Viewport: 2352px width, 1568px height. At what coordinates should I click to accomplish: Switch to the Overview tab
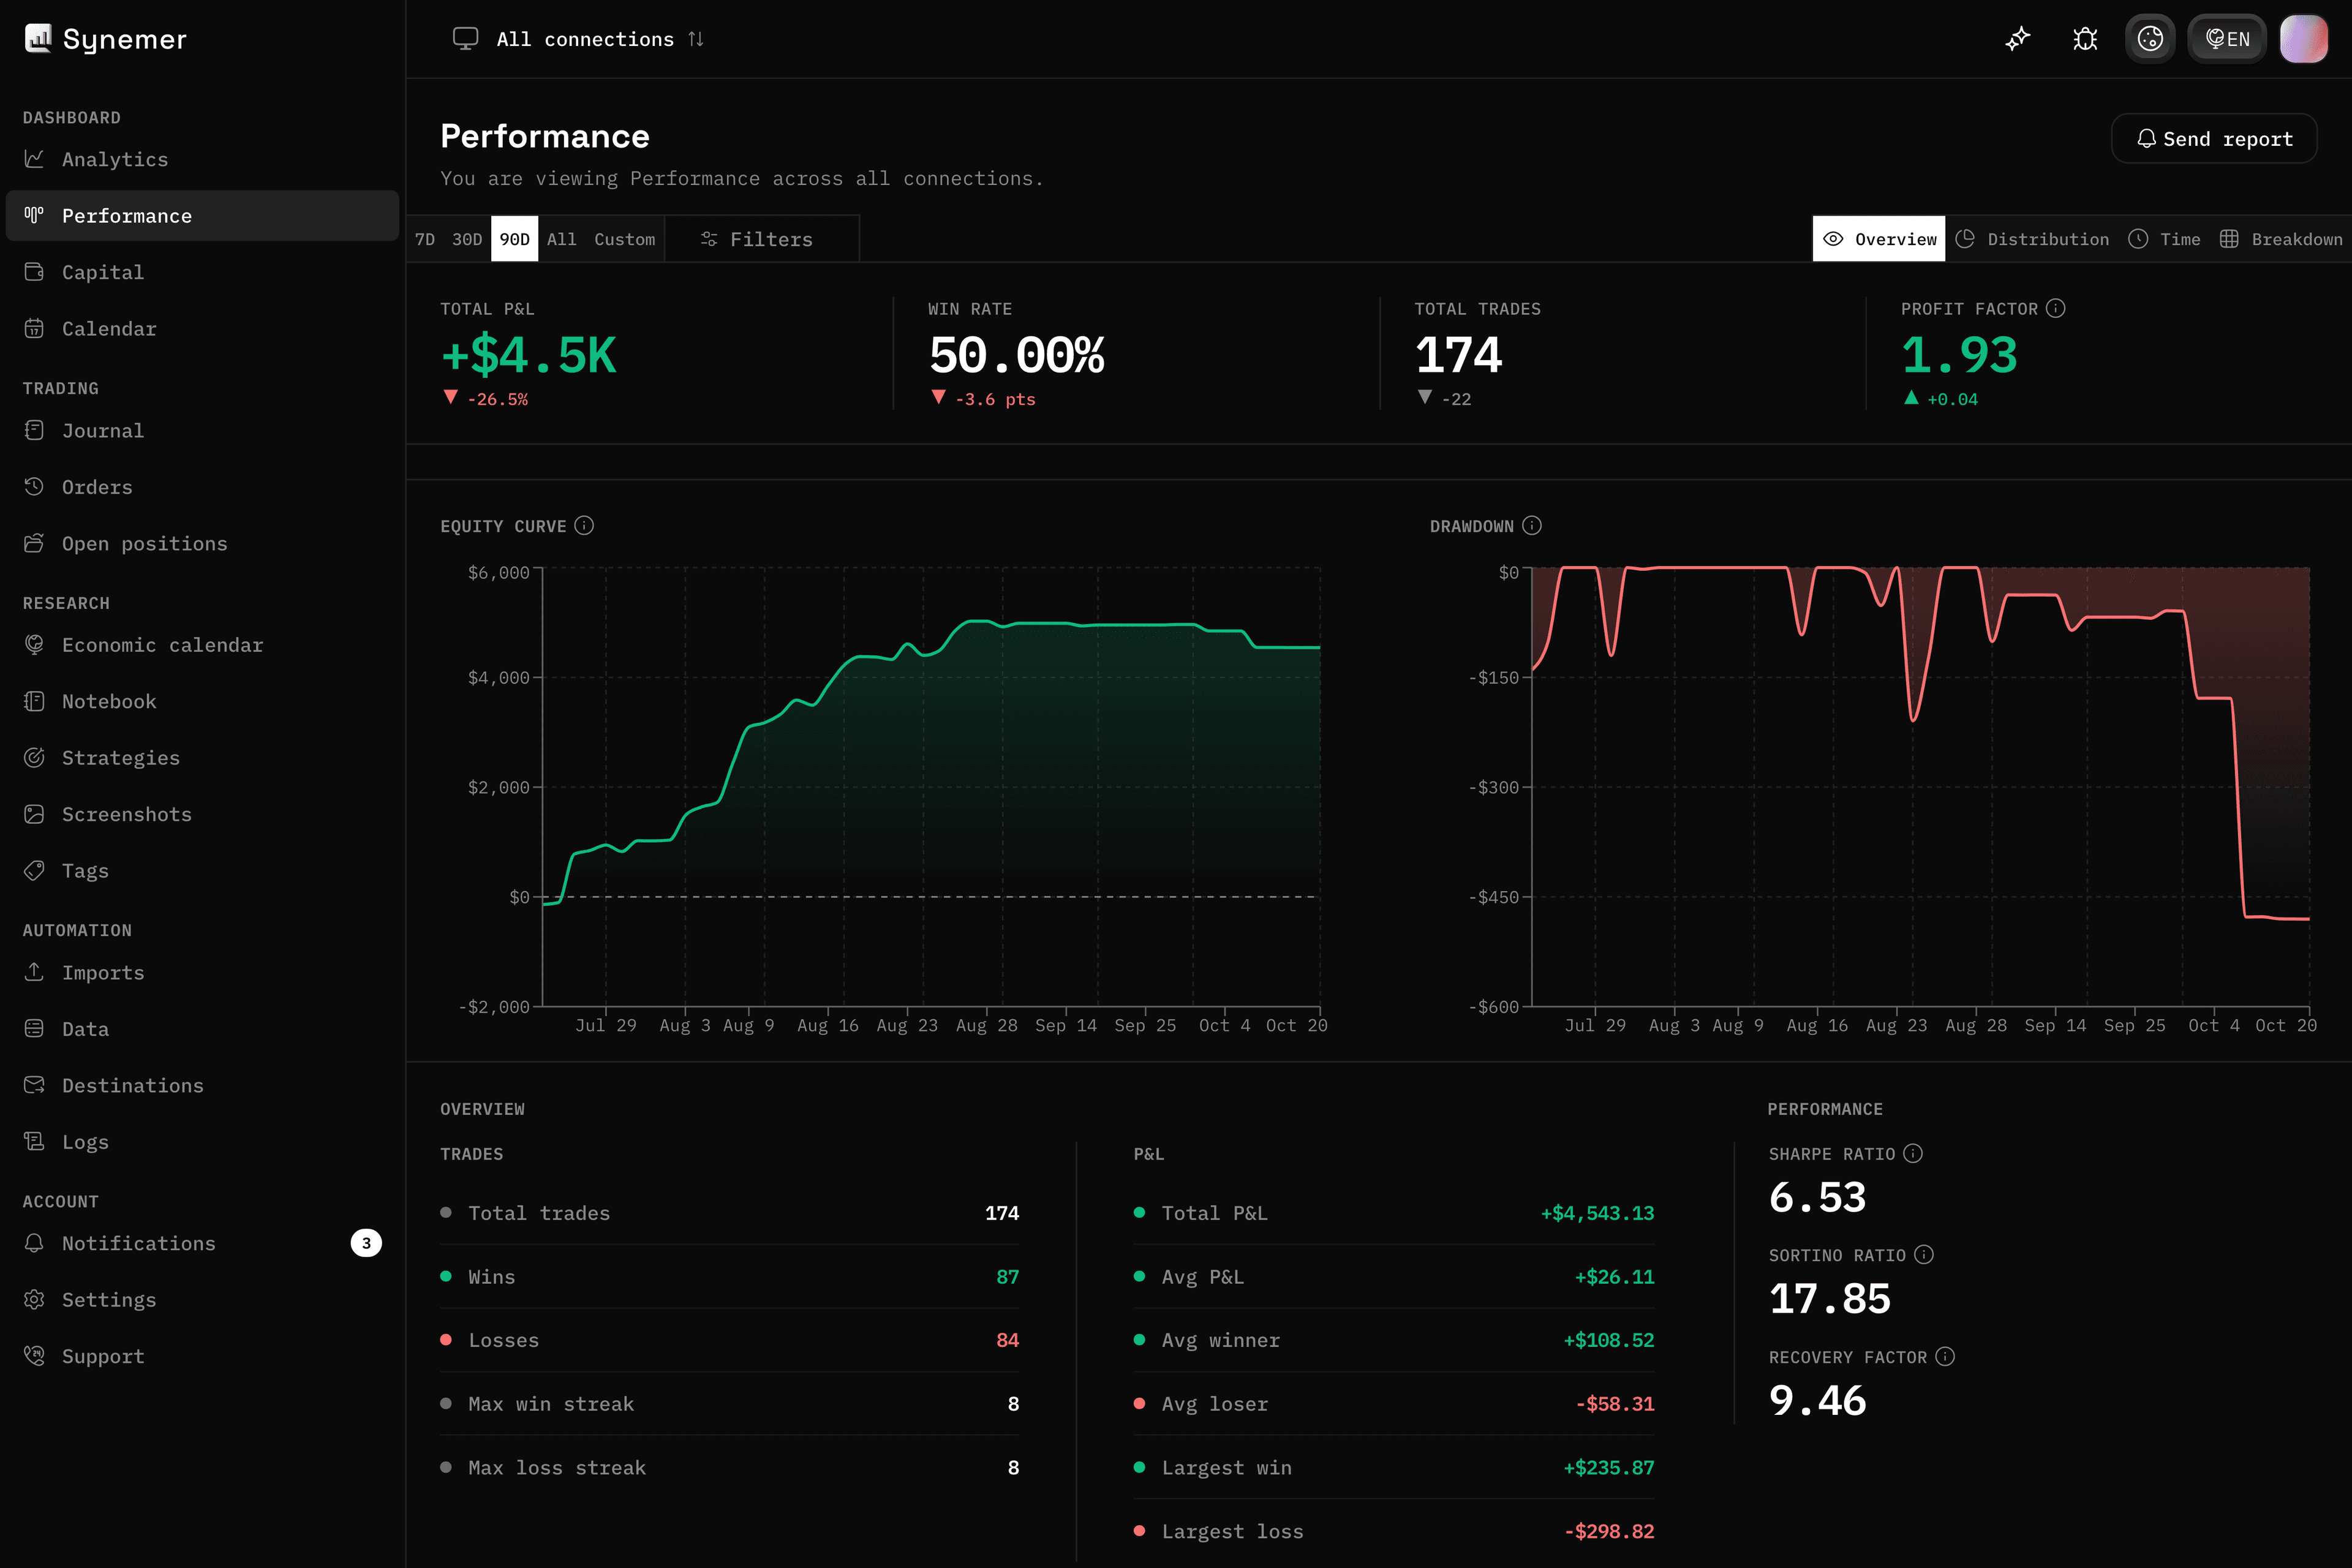click(1879, 239)
